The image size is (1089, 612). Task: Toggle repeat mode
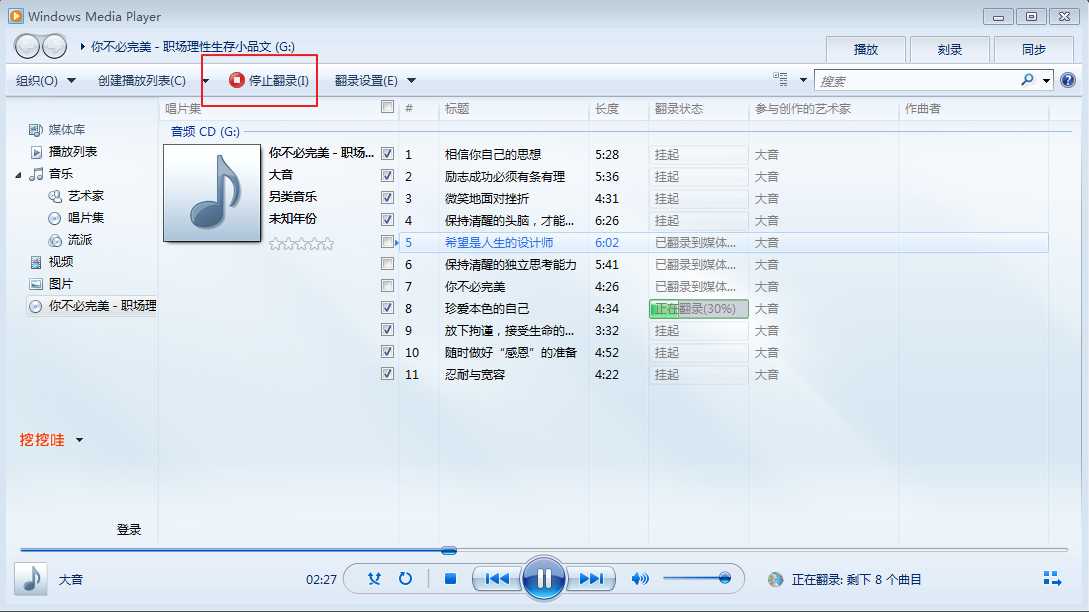406,579
